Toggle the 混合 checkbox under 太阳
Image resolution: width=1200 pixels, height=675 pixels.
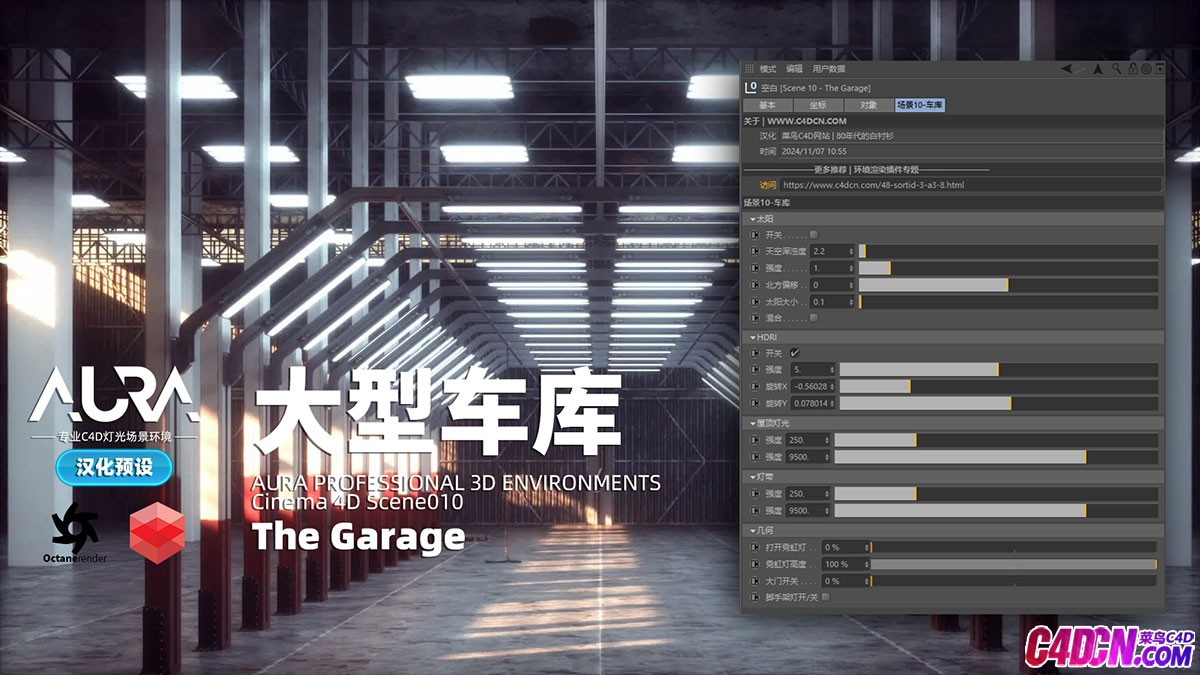(x=813, y=318)
